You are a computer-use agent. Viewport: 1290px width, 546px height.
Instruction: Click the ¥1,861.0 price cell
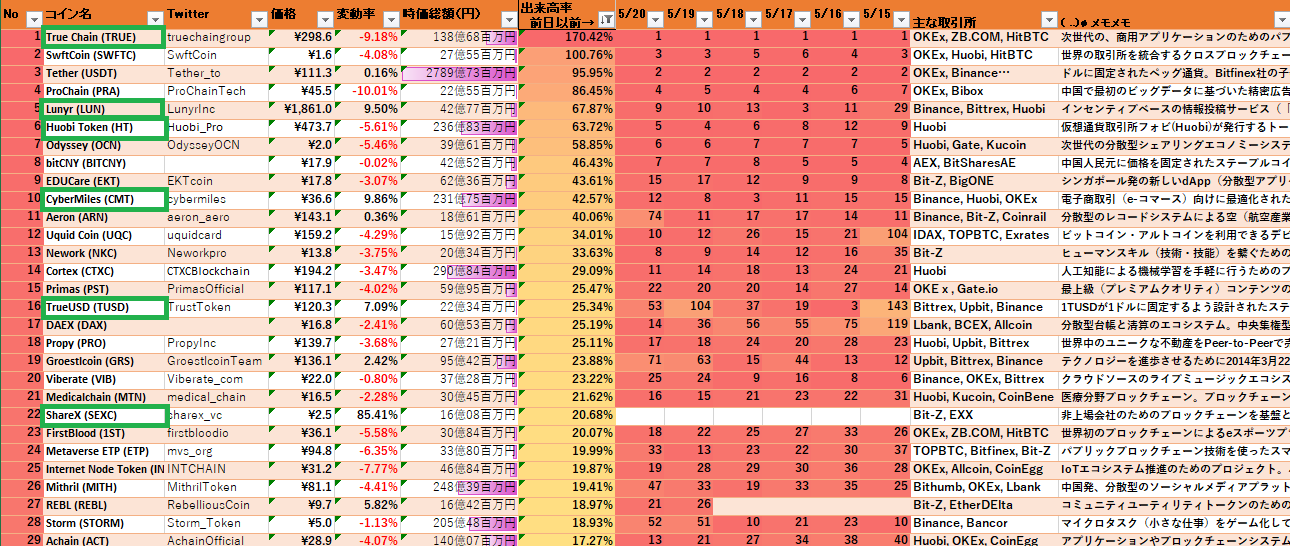(301, 109)
